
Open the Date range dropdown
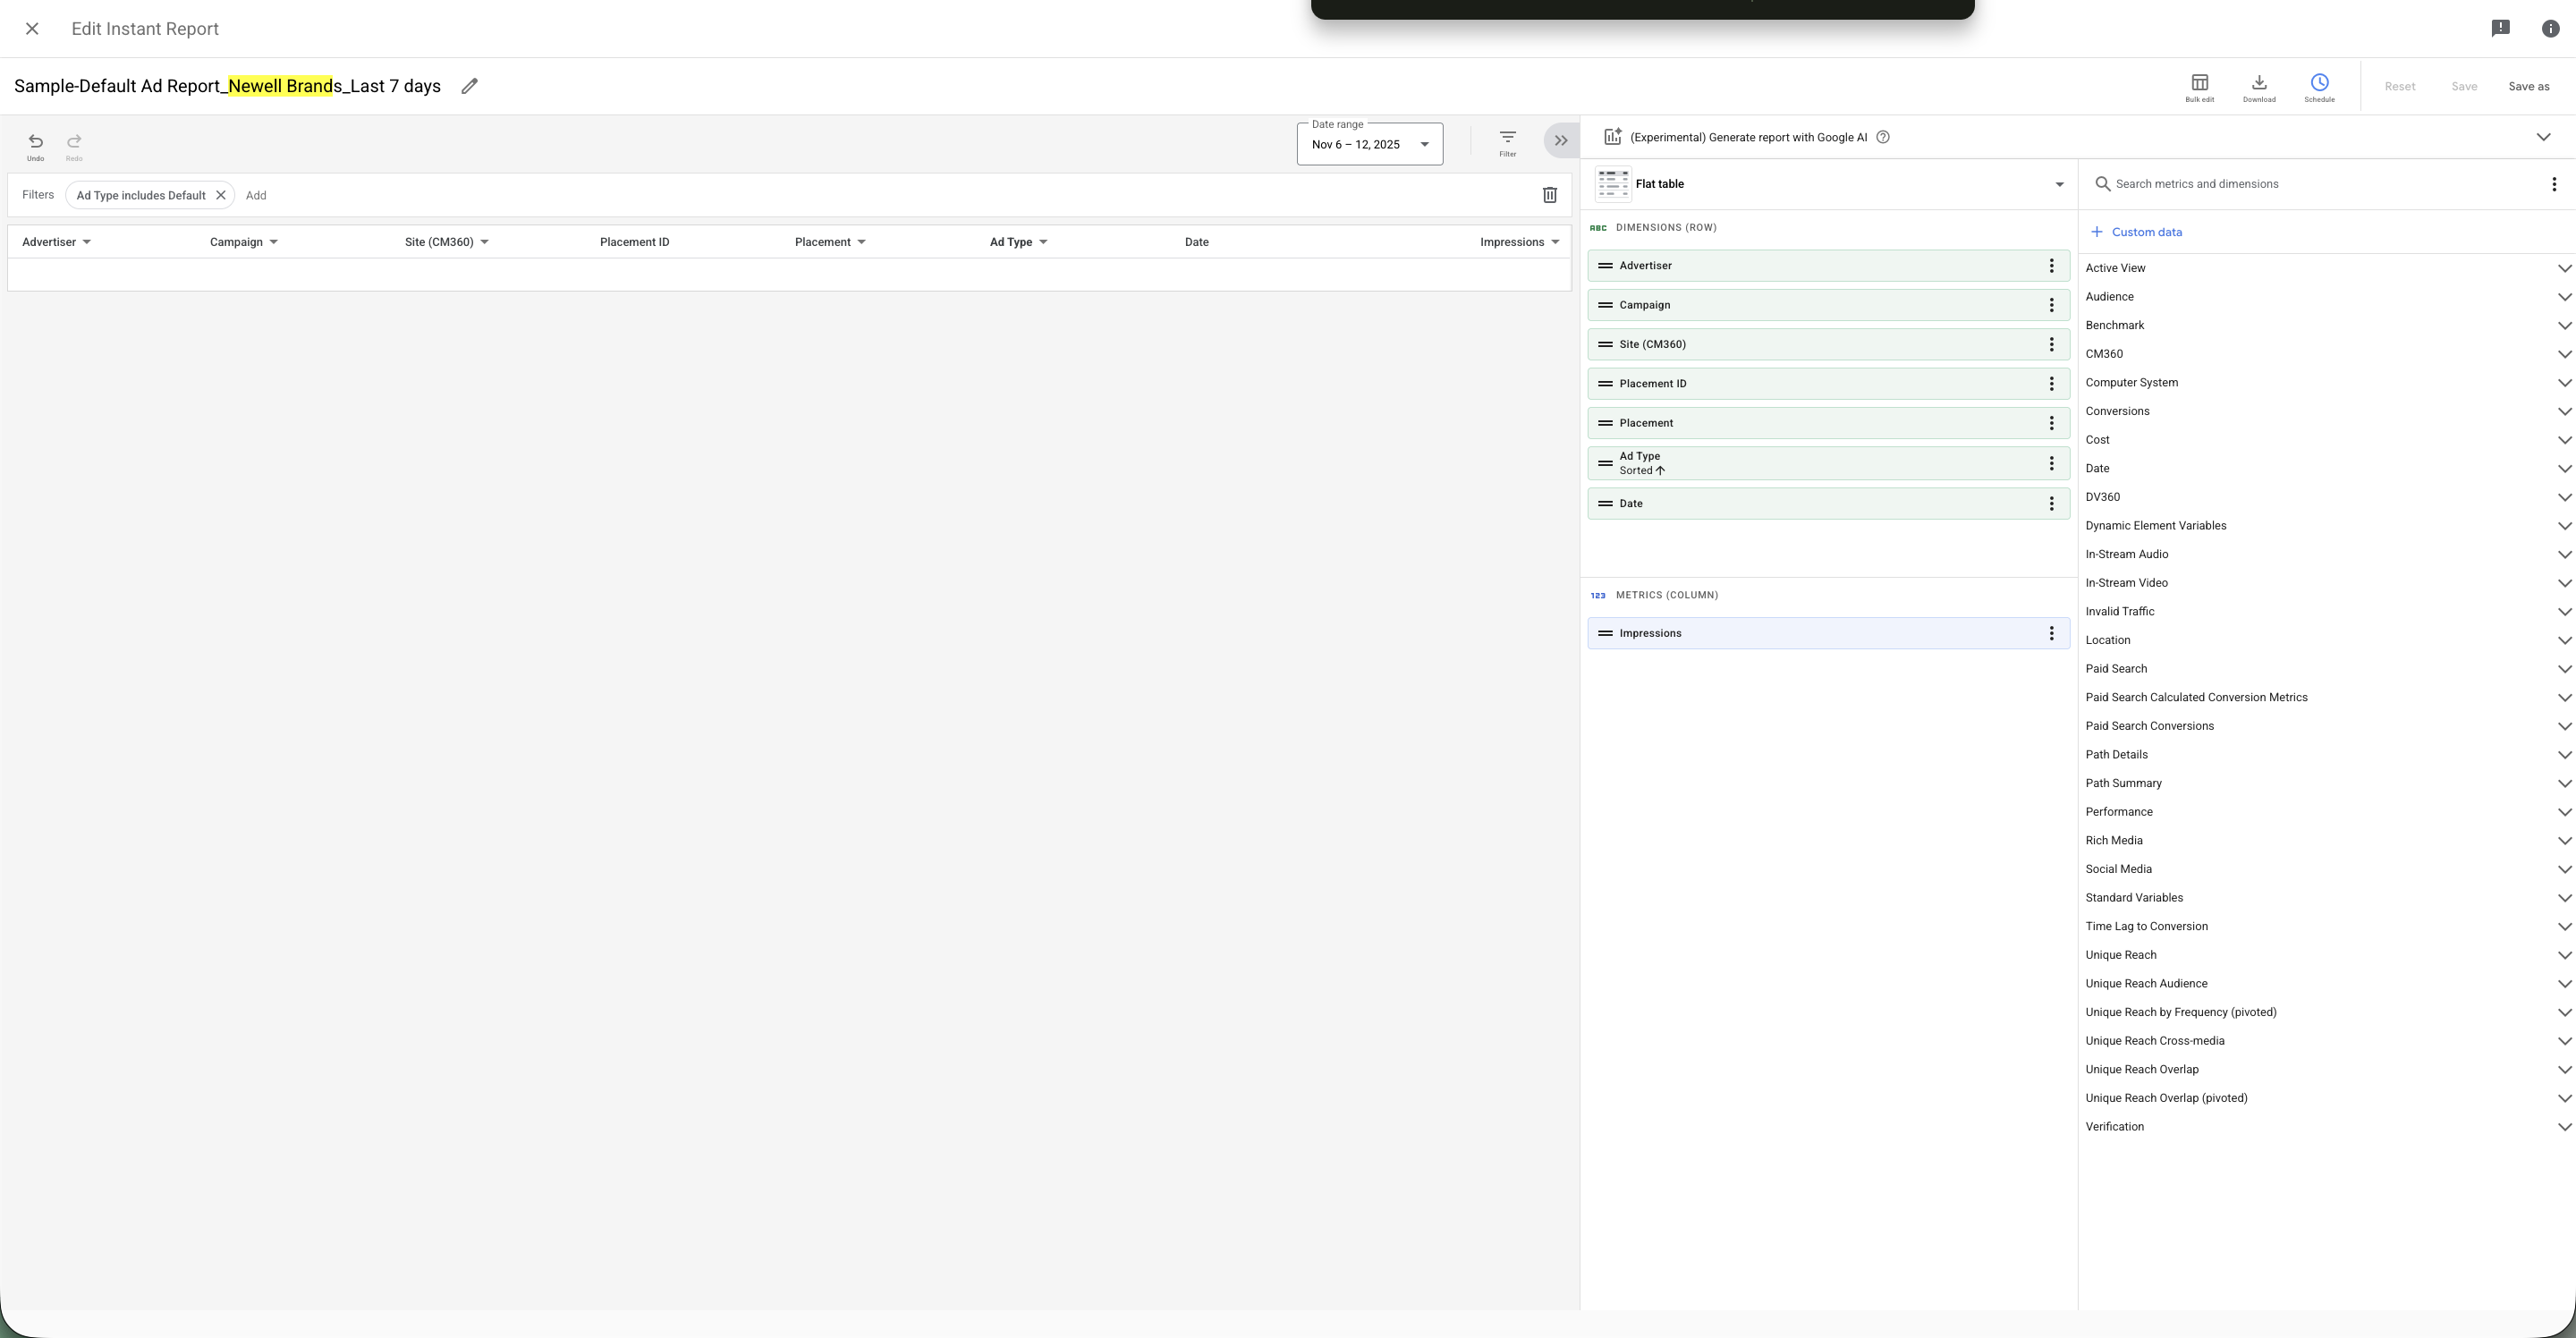click(1369, 145)
